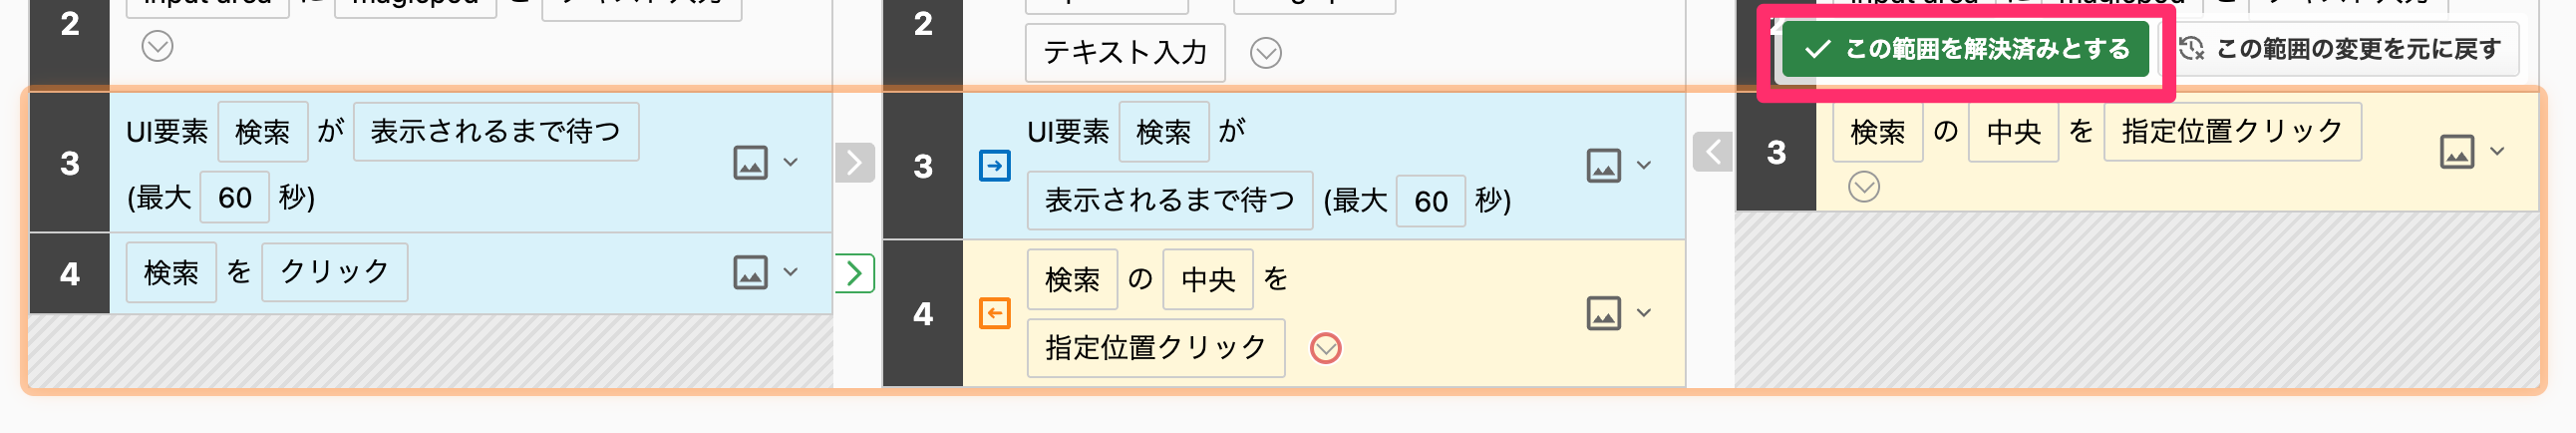
Task: Click gray left chevron beside right panel
Action: click(1712, 152)
